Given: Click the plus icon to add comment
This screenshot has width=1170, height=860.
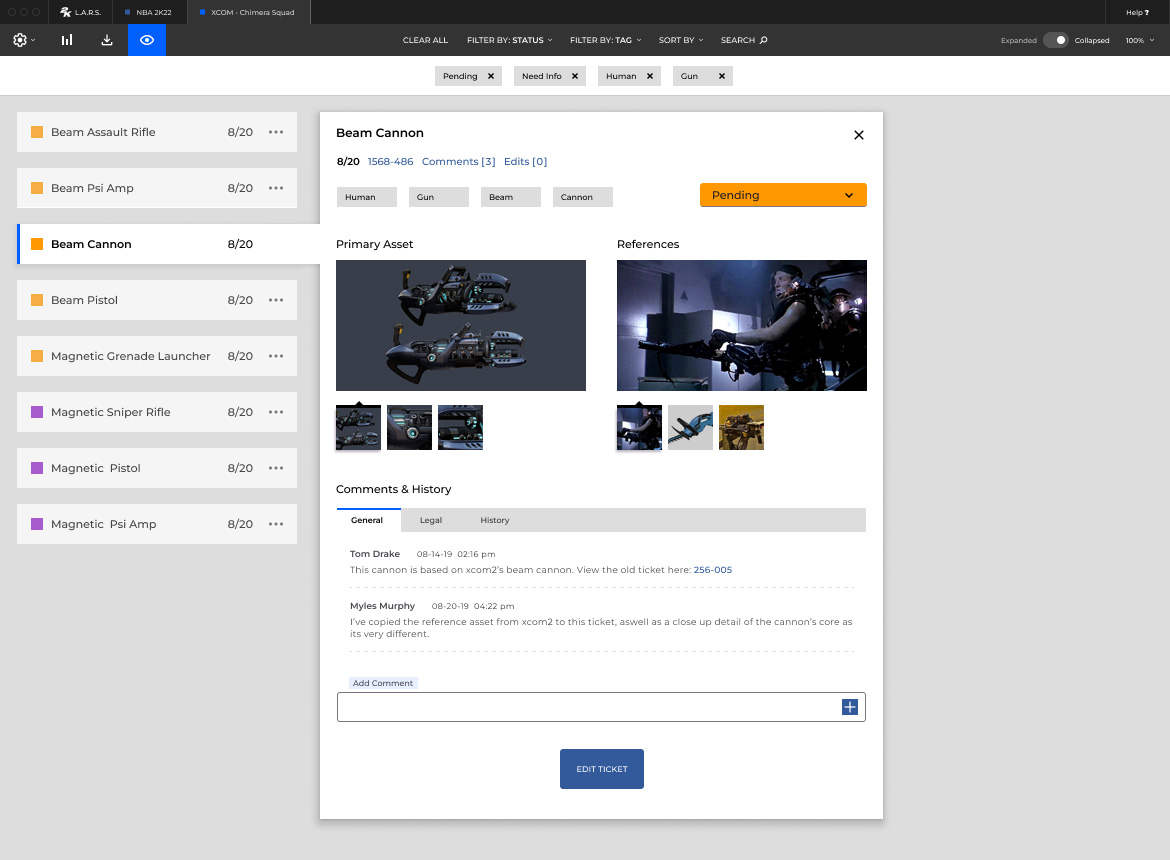Looking at the screenshot, I should coord(850,707).
